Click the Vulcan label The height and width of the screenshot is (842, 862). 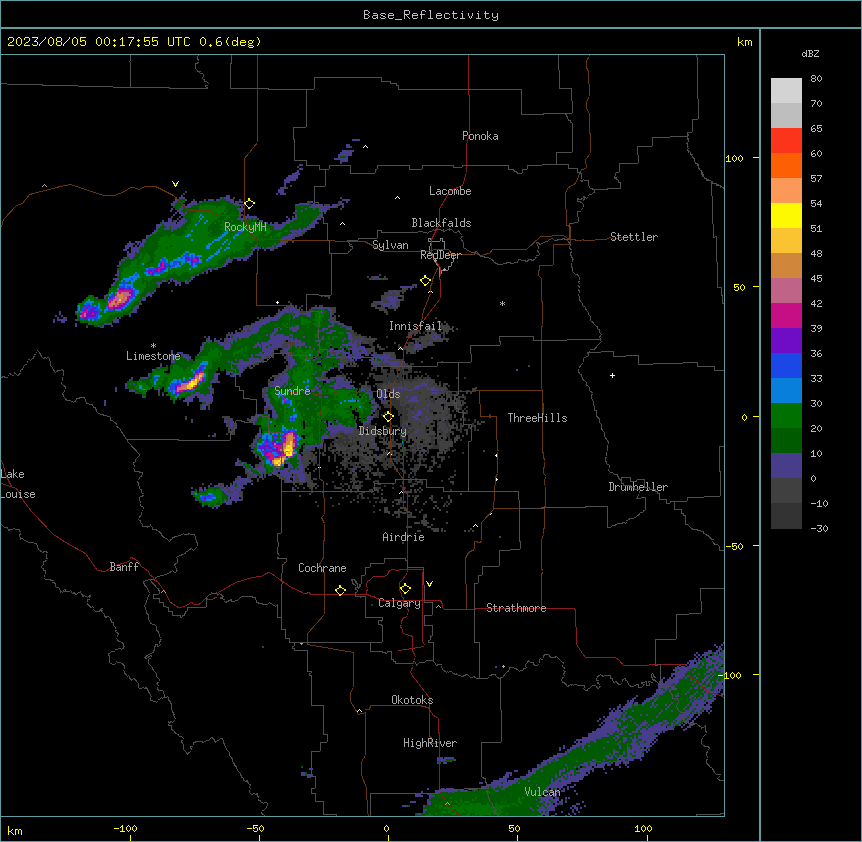[542, 792]
